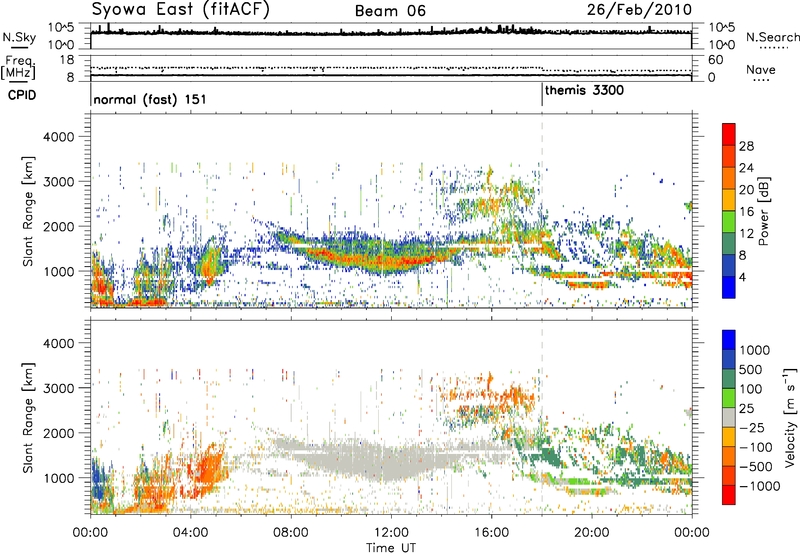Viewport: 800px width, 554px height.
Task: Click the 'Freq. [MHz]' axis label
Action: [x=20, y=68]
